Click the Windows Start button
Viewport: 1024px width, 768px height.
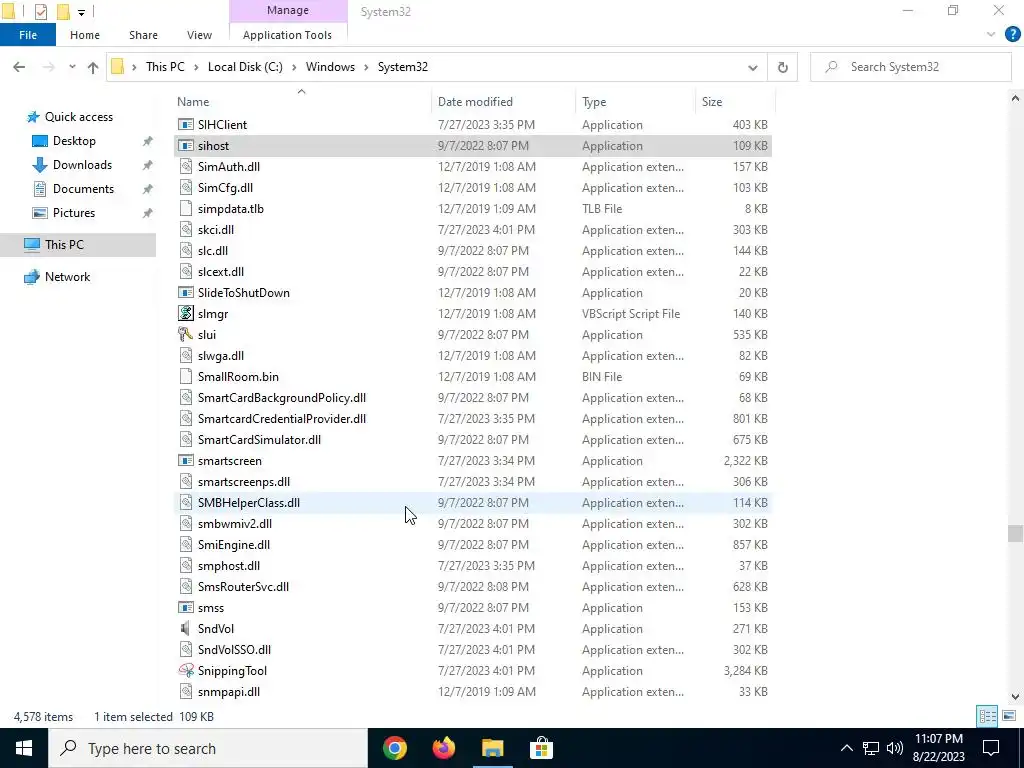click(24, 748)
